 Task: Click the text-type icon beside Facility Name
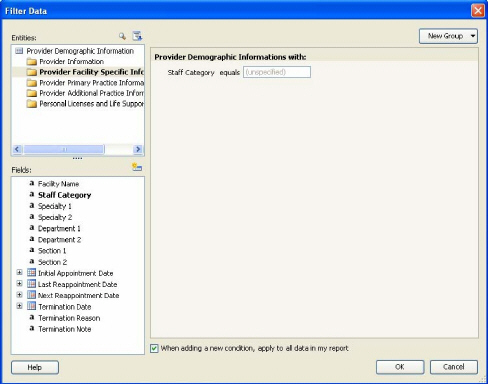tap(32, 183)
